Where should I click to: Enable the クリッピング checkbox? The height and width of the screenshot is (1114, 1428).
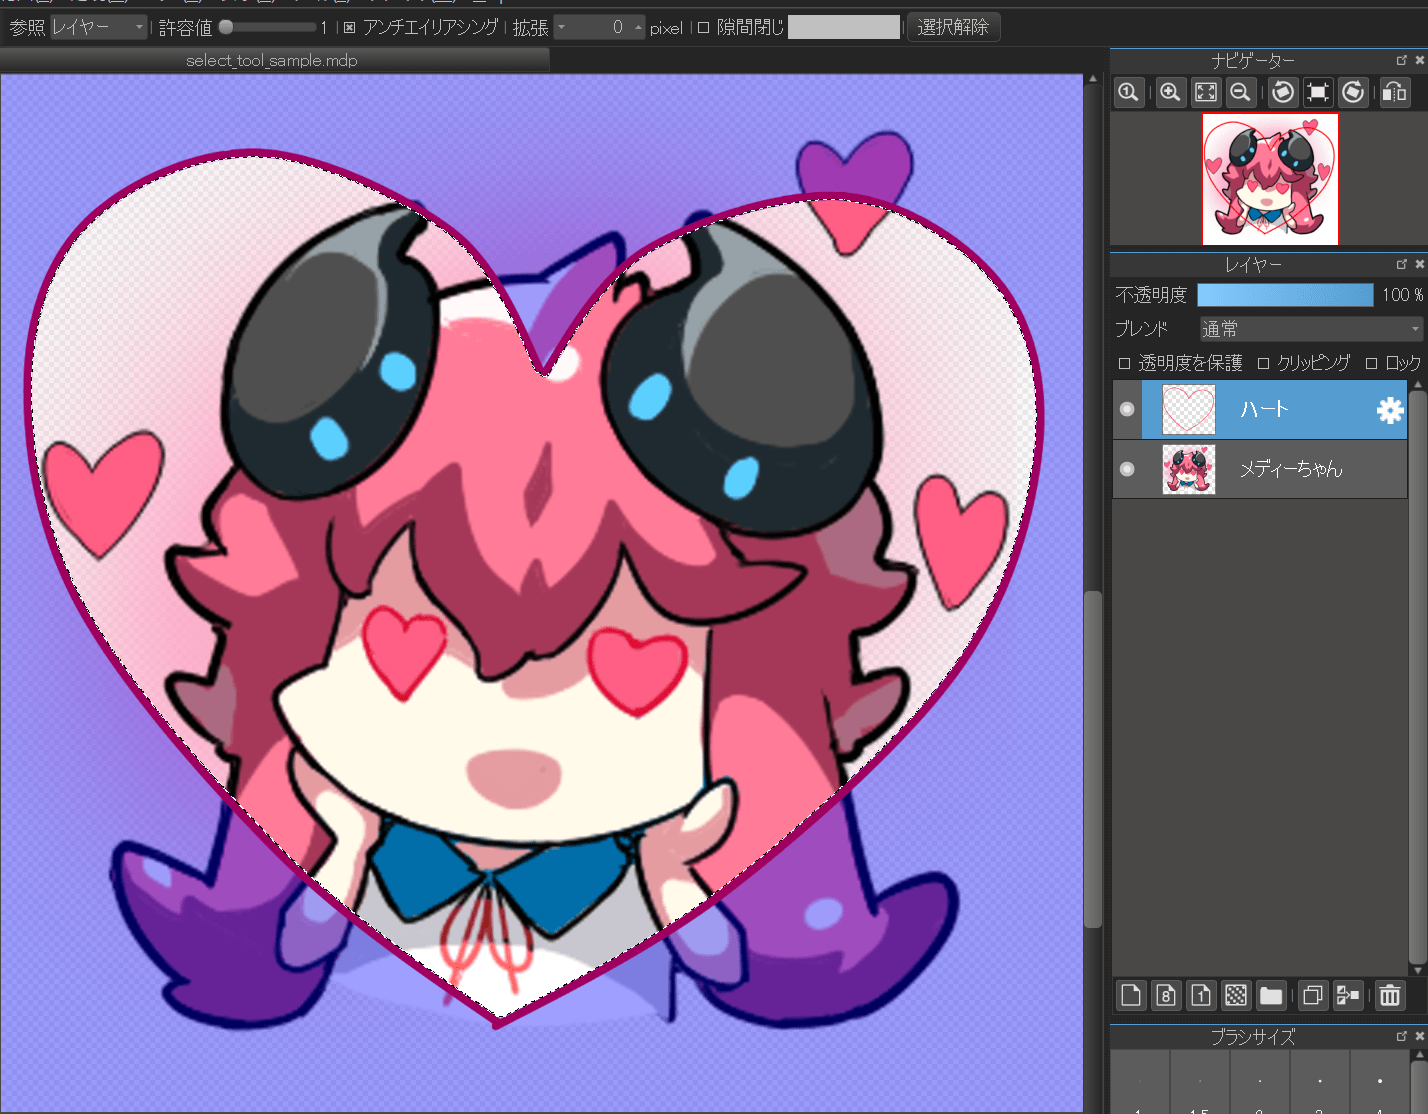(1264, 363)
